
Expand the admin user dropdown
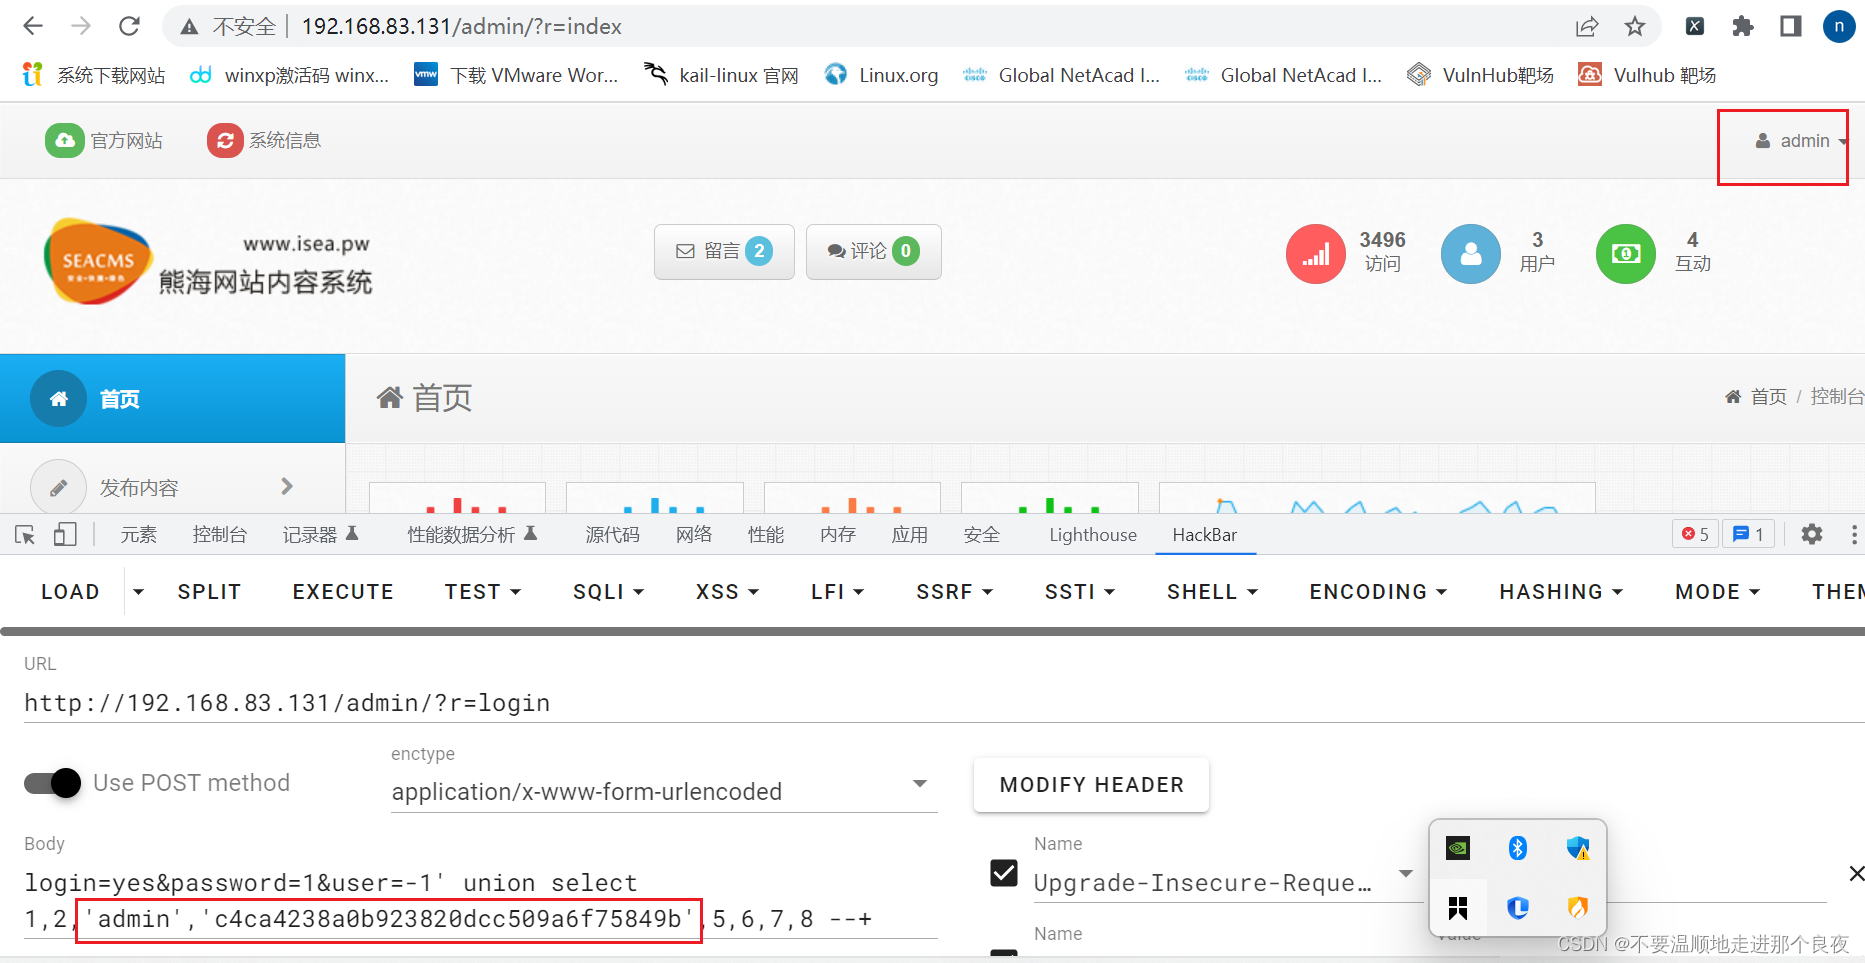[1802, 141]
